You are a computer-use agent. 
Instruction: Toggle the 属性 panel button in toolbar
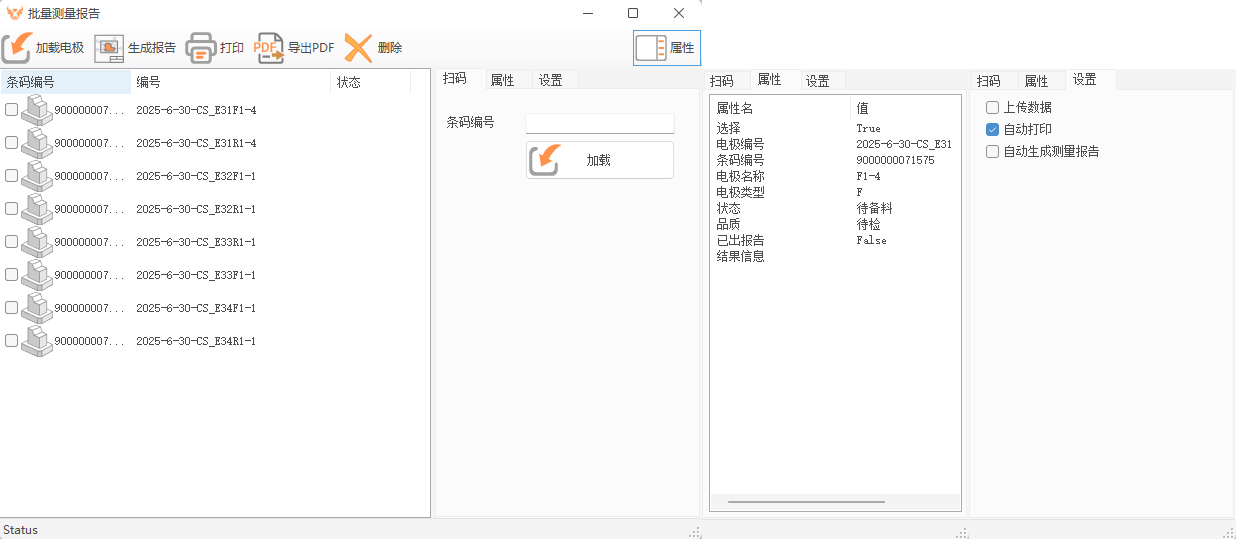point(667,48)
